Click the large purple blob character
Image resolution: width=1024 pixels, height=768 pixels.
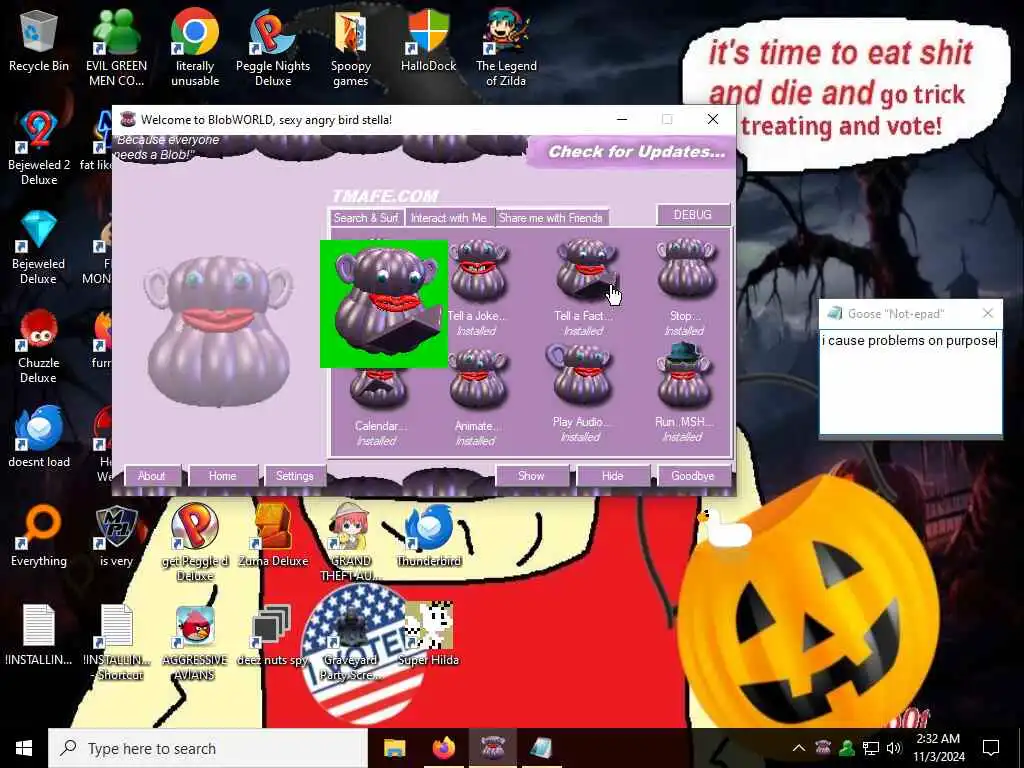pyautogui.click(x=219, y=330)
